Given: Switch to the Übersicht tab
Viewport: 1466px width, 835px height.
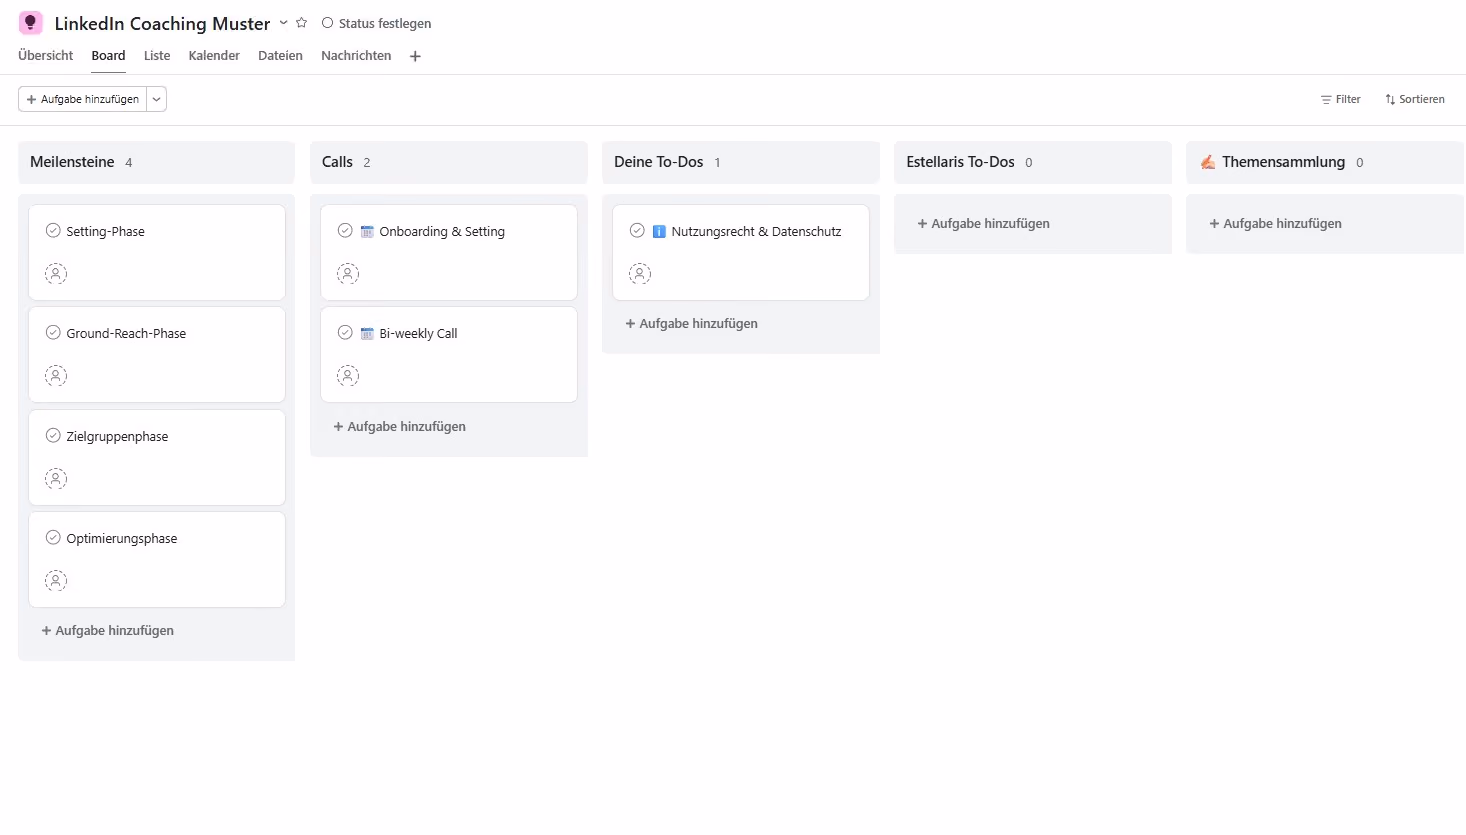Looking at the screenshot, I should [46, 56].
